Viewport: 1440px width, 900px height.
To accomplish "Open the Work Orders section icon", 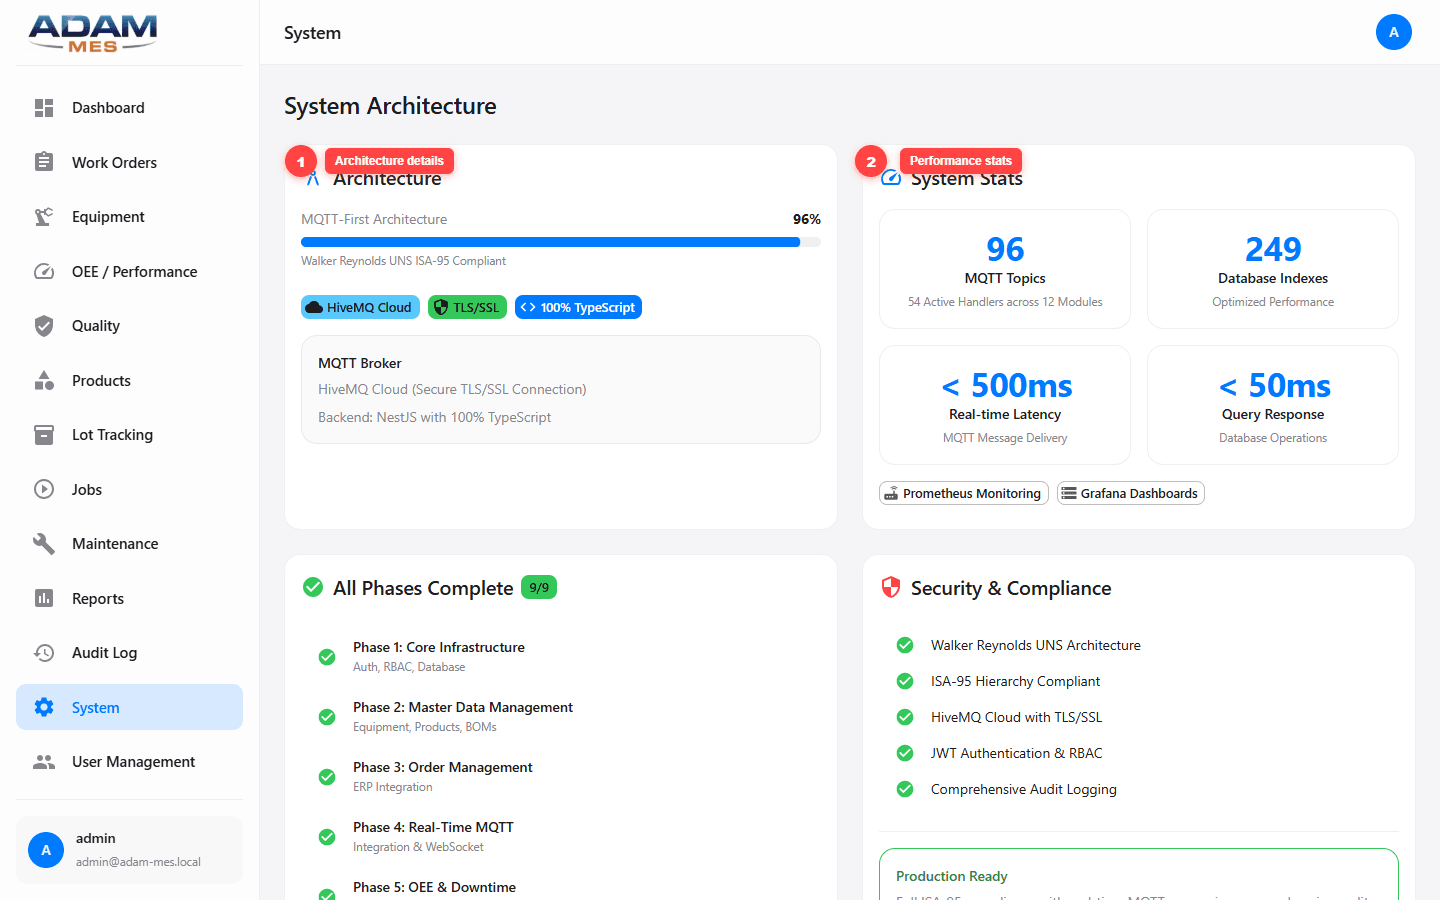I will coord(44,162).
